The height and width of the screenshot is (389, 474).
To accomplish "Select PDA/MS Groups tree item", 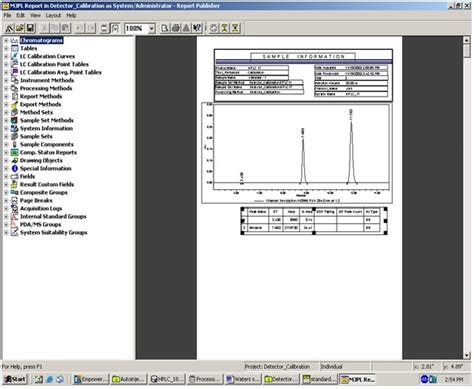I will [x=40, y=224].
